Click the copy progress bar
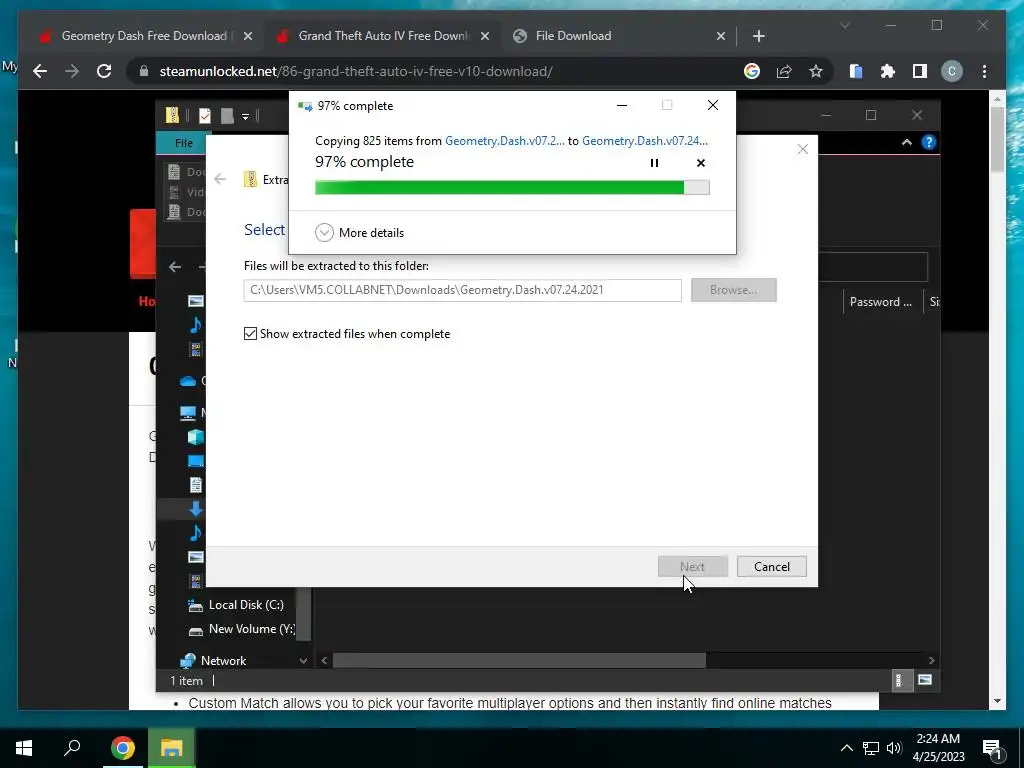The image size is (1024, 768). [x=512, y=188]
